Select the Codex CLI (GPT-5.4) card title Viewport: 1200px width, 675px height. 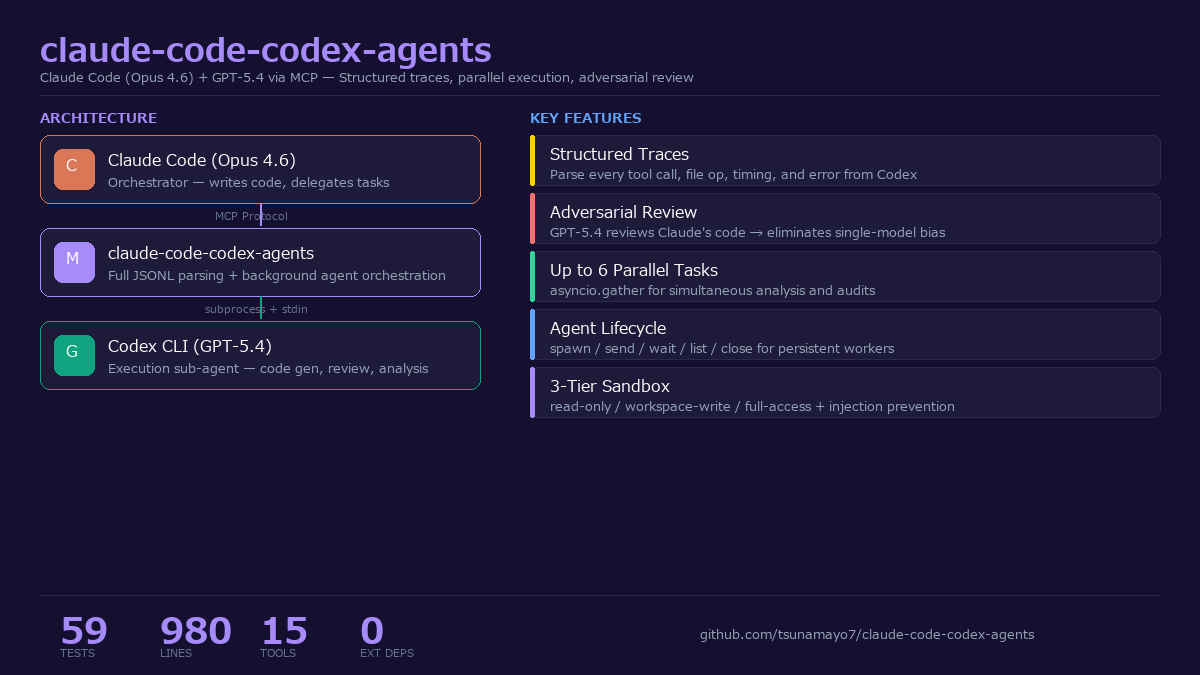click(190, 346)
